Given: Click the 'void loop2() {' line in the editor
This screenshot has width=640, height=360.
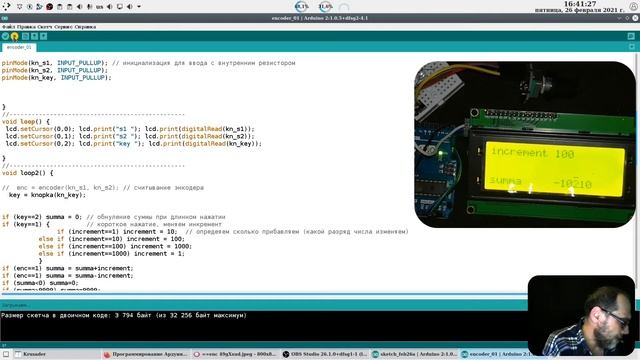Looking at the screenshot, I should 27,173.
